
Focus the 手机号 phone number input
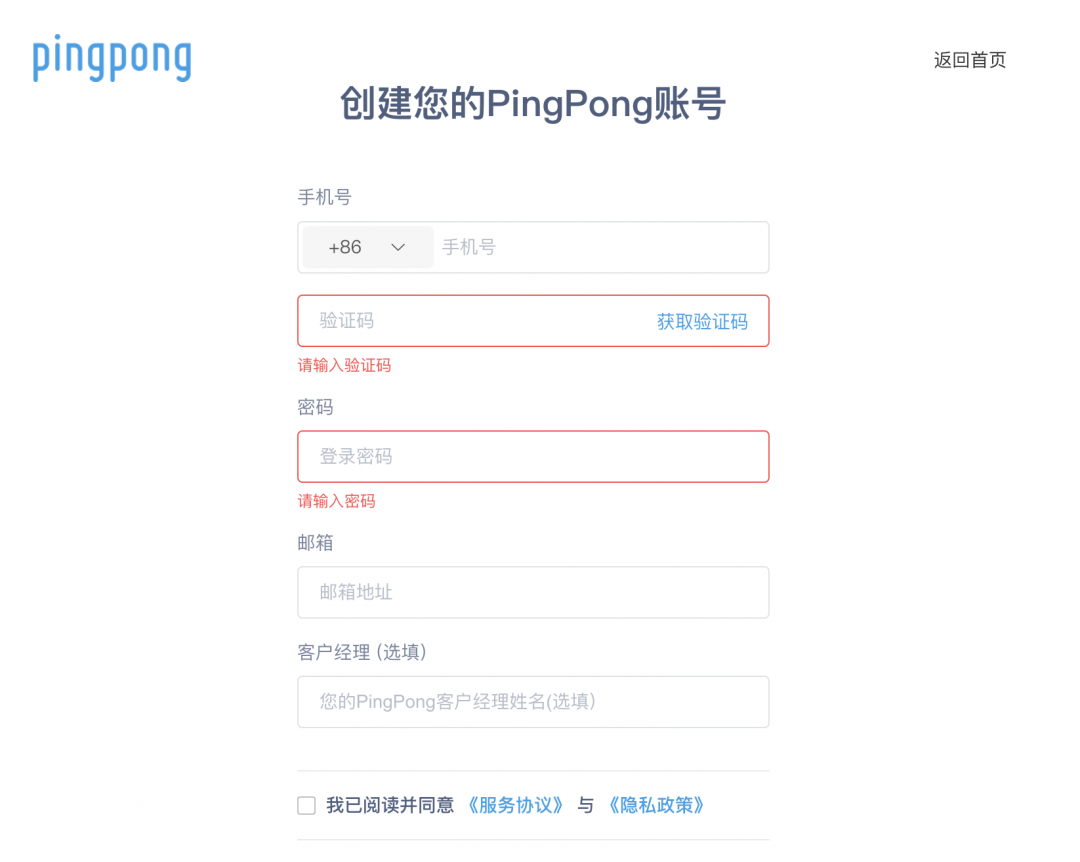(x=600, y=247)
